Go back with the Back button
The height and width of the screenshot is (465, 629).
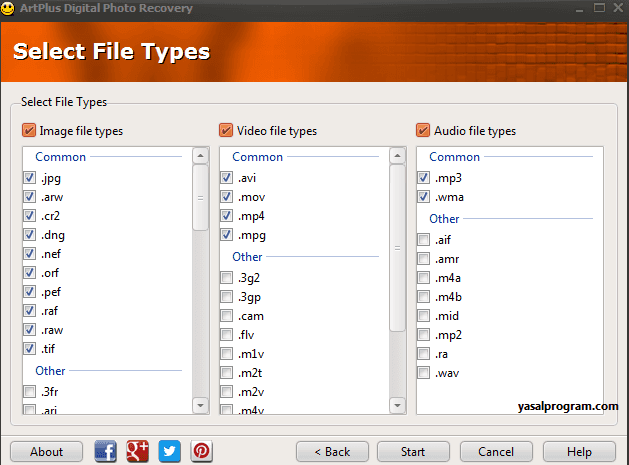(x=332, y=451)
